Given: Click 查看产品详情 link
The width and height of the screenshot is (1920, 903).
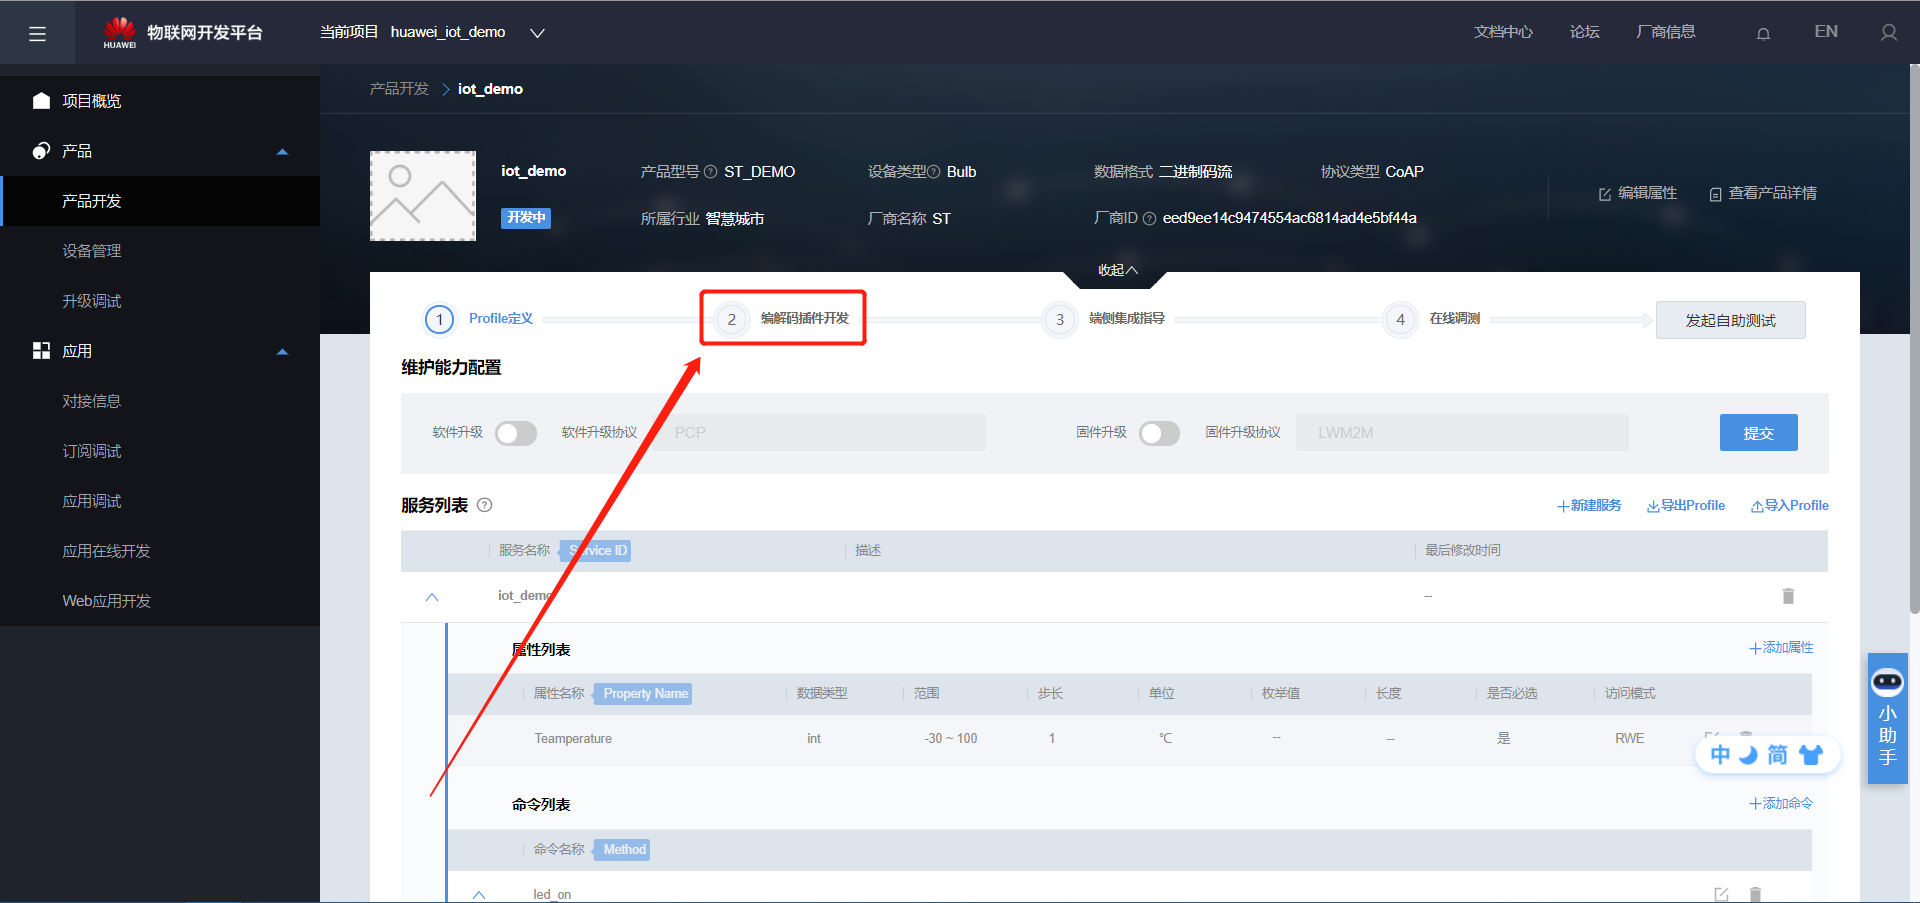Looking at the screenshot, I should point(1763,193).
